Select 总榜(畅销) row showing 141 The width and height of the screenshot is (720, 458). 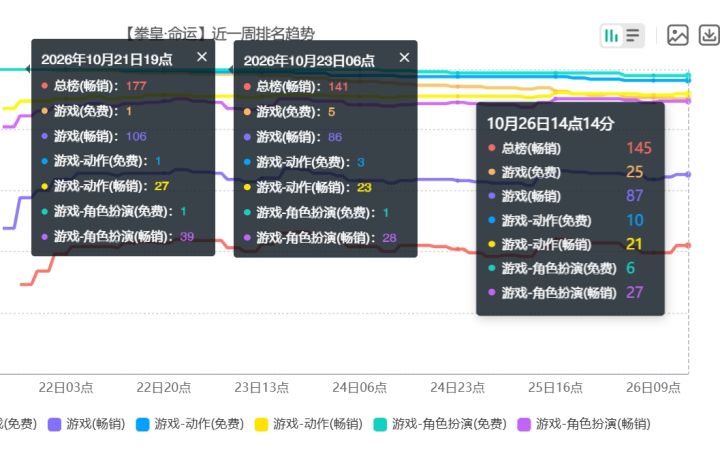pos(296,87)
